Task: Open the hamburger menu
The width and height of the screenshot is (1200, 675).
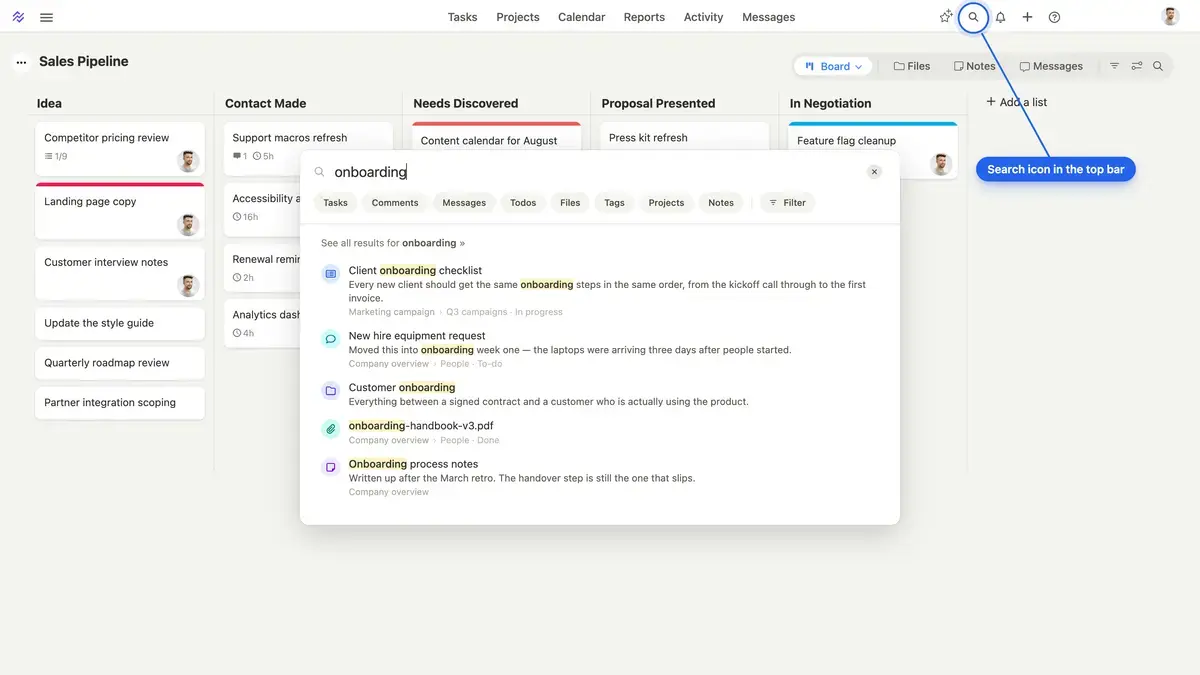Action: [x=46, y=17]
